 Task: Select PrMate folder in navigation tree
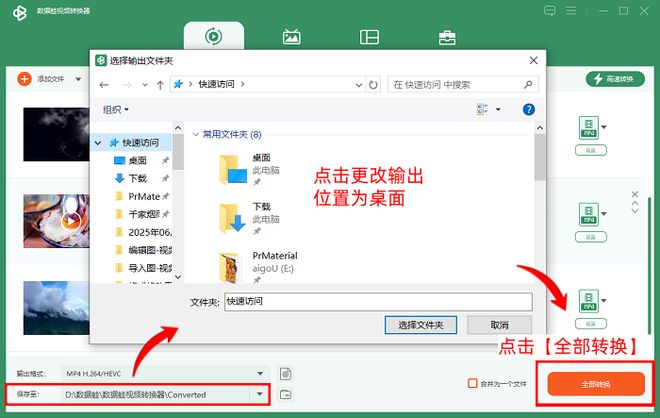(144, 197)
